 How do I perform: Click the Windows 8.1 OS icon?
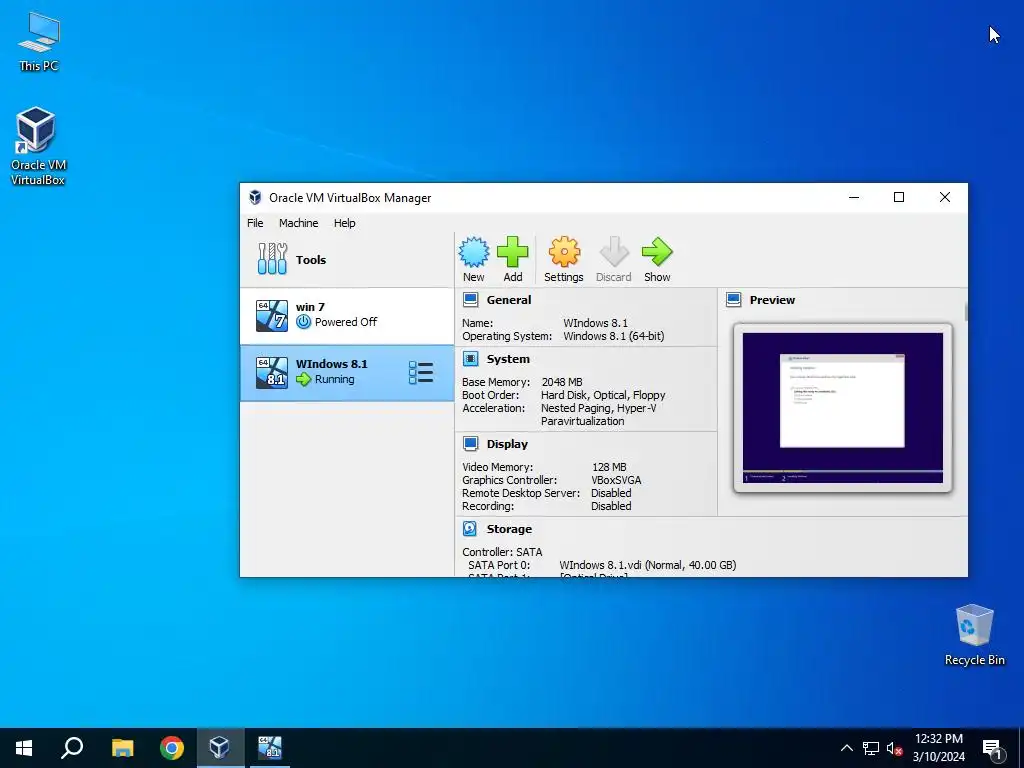pyautogui.click(x=272, y=372)
